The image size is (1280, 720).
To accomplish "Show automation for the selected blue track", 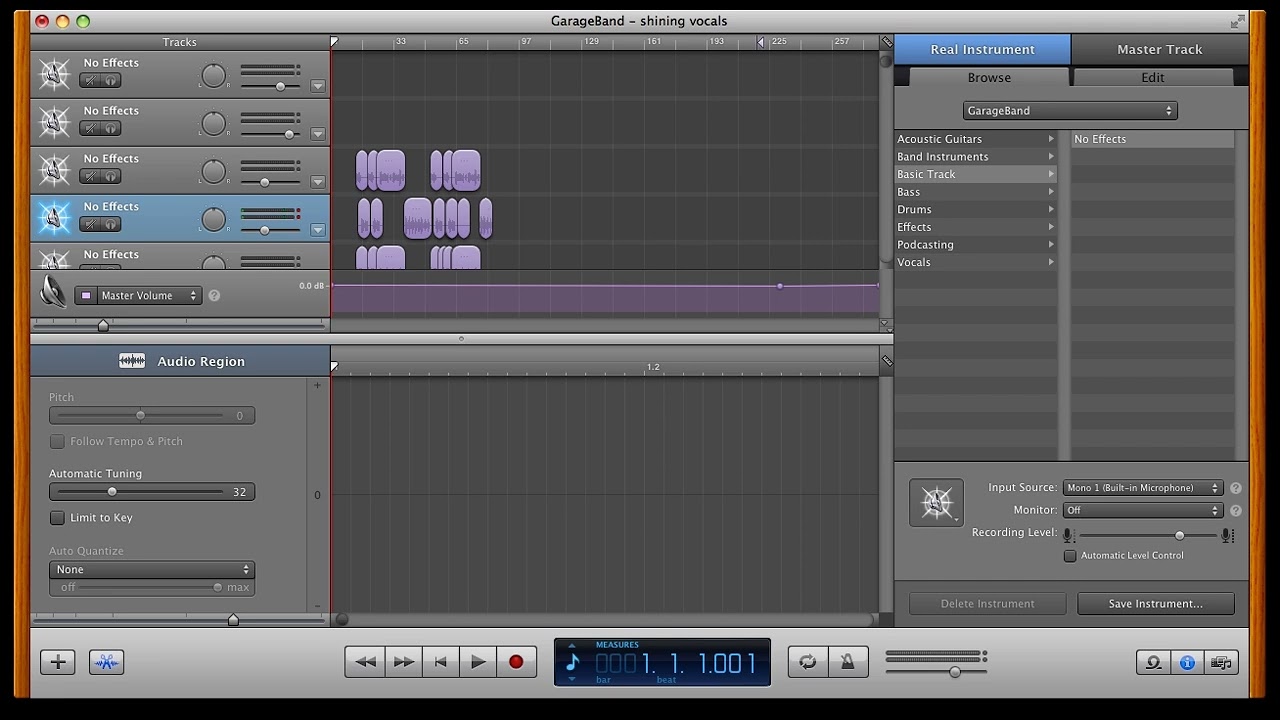I will 318,230.
